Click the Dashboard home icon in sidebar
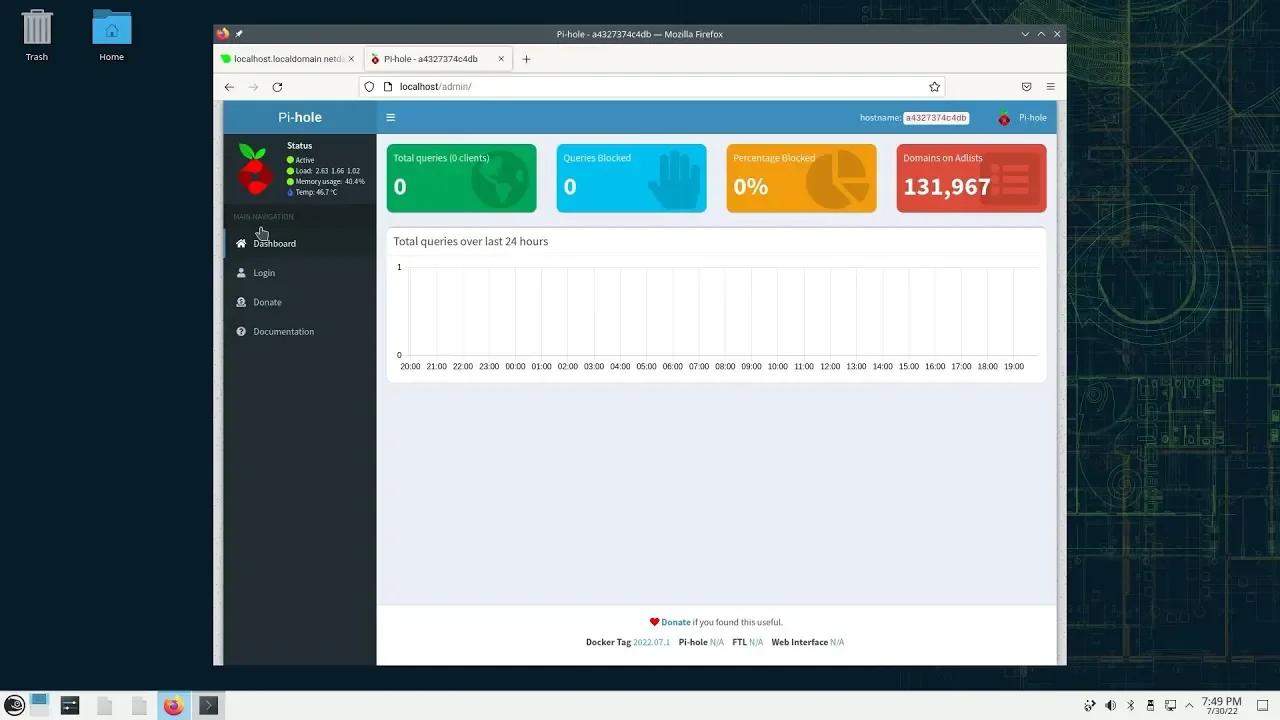 pyautogui.click(x=241, y=243)
